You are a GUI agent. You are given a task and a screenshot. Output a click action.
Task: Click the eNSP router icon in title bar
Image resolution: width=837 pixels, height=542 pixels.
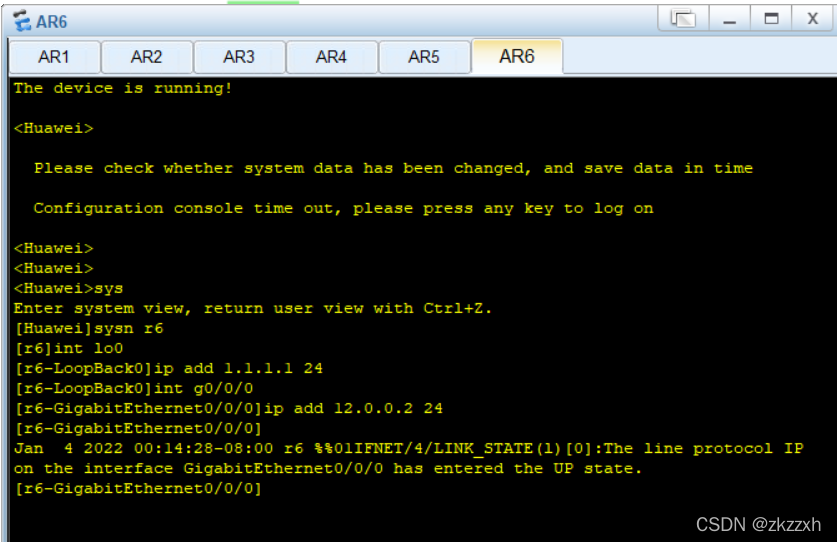click(x=22, y=21)
